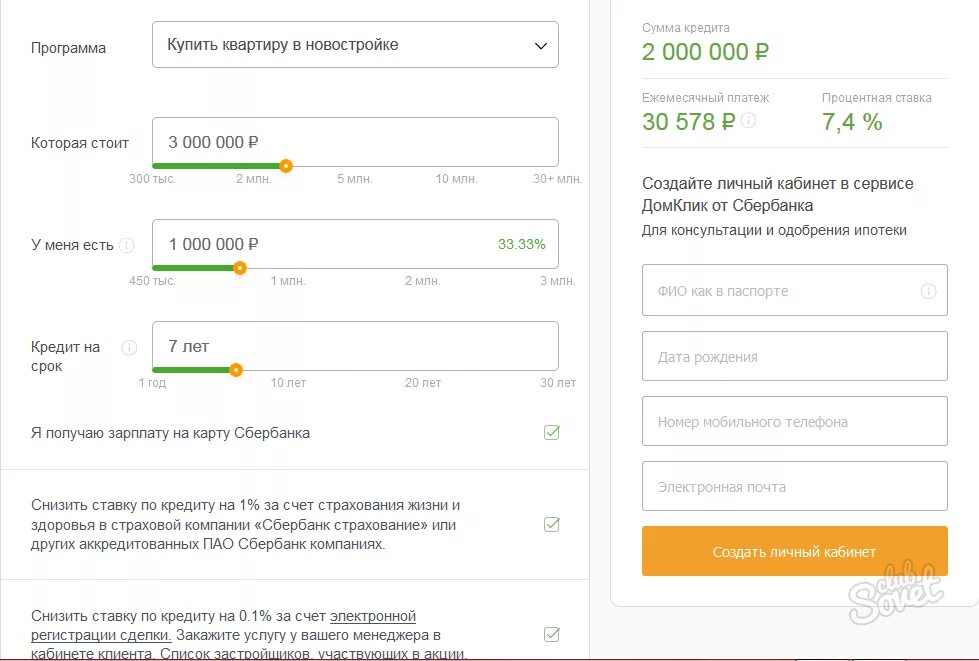Image resolution: width=979 pixels, height=661 pixels.
Task: Open 'Купить квартиру в новостройке' combo box
Action: (x=355, y=45)
